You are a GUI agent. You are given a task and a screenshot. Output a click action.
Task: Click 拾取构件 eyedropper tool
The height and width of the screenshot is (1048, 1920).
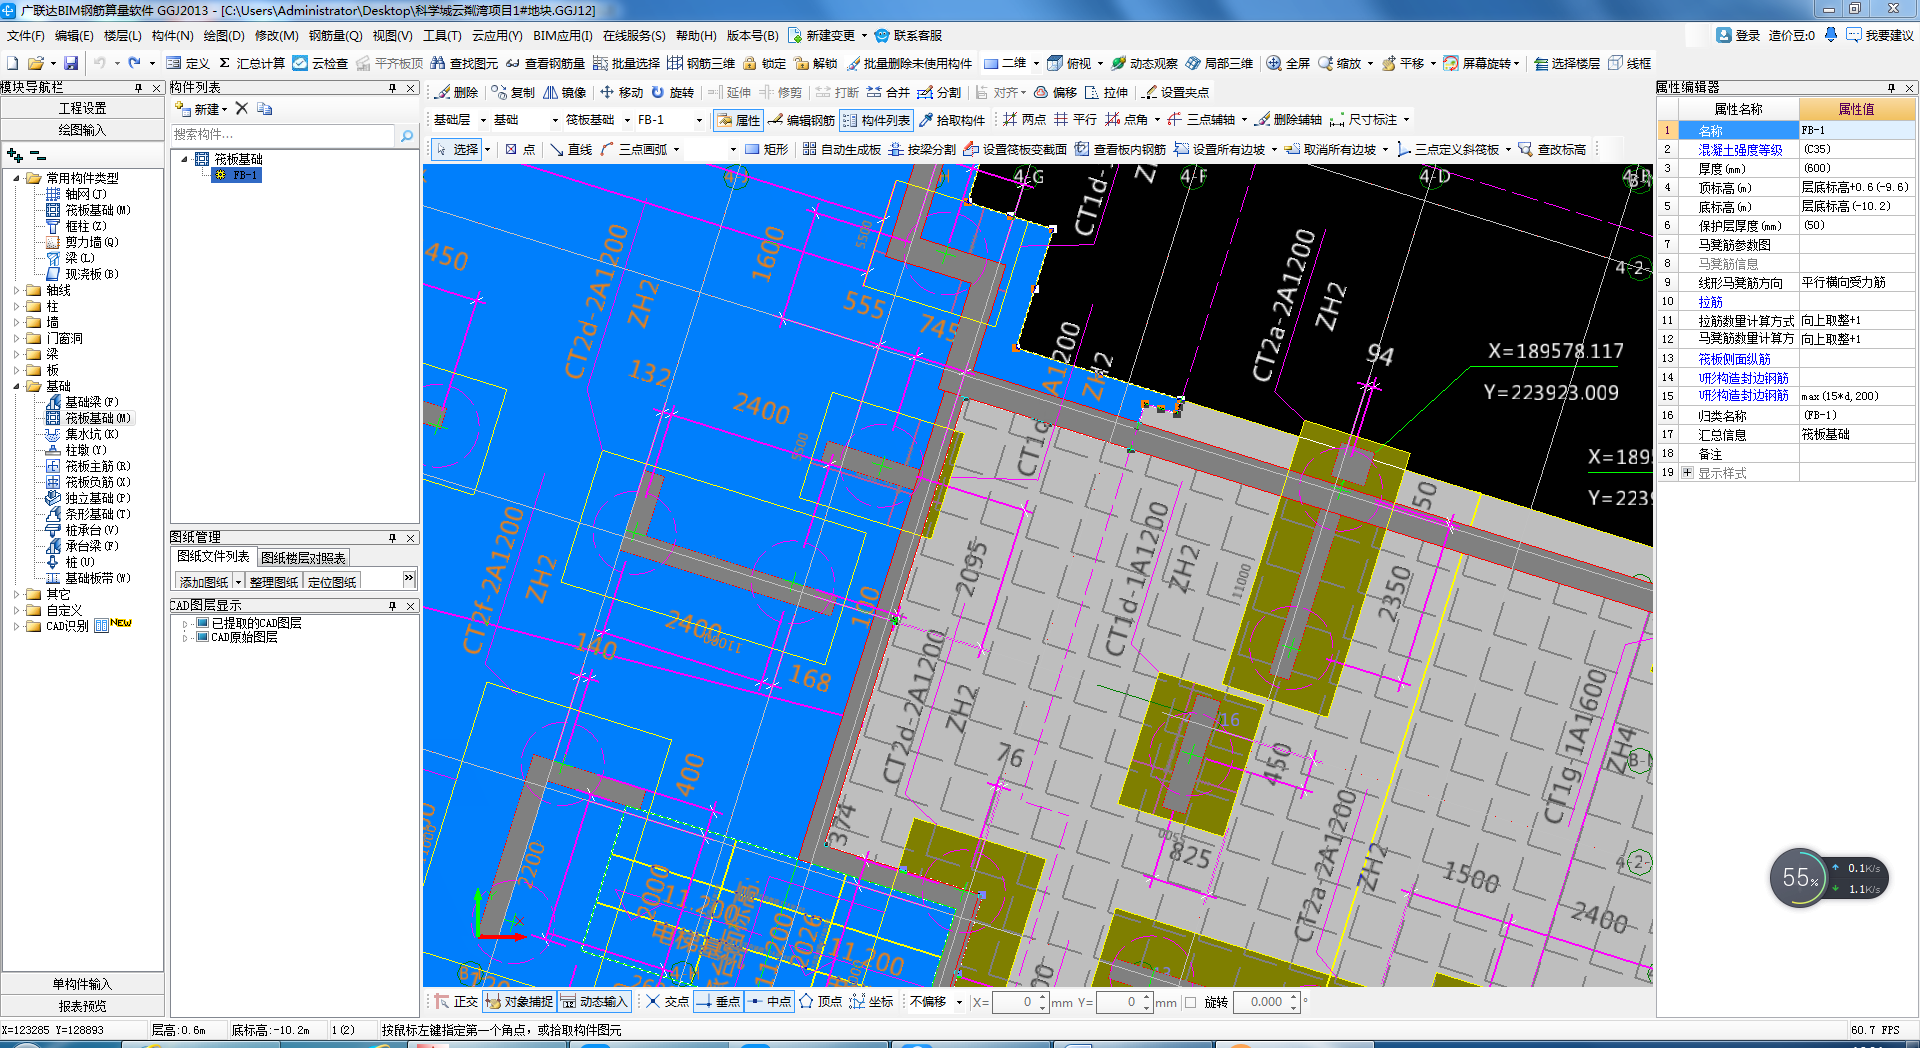click(951, 120)
